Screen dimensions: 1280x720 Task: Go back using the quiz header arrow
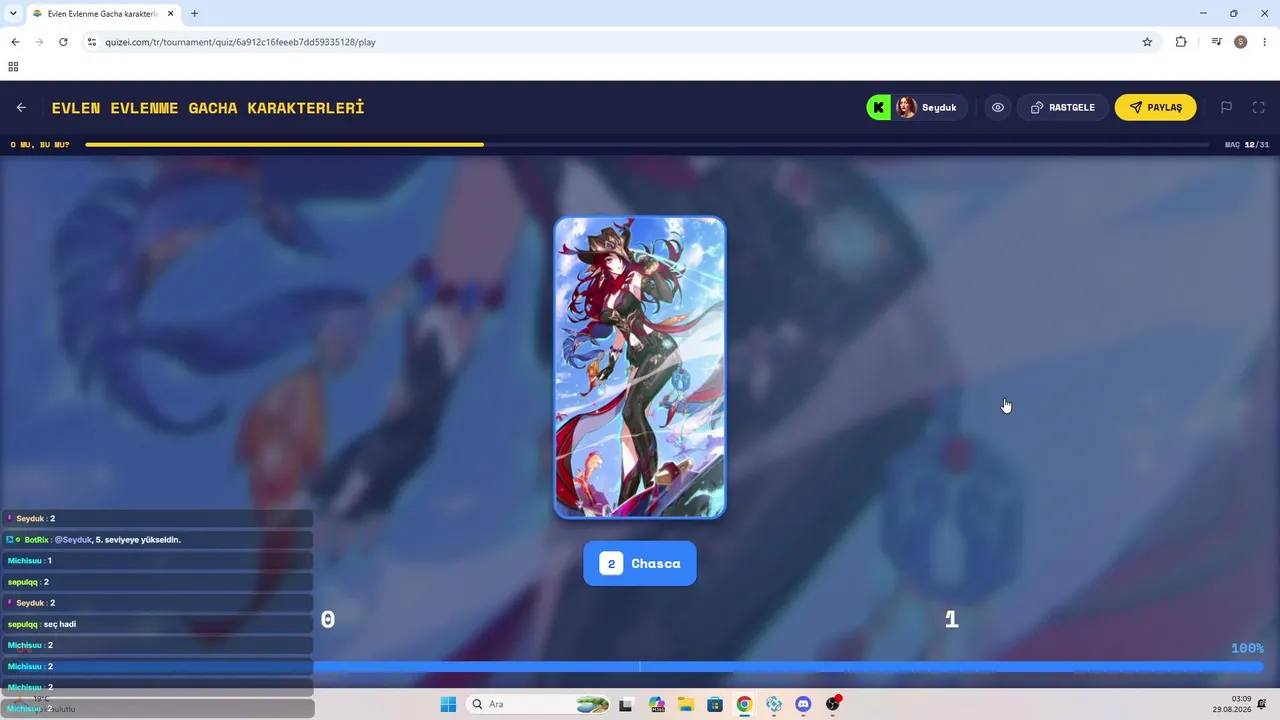21,107
